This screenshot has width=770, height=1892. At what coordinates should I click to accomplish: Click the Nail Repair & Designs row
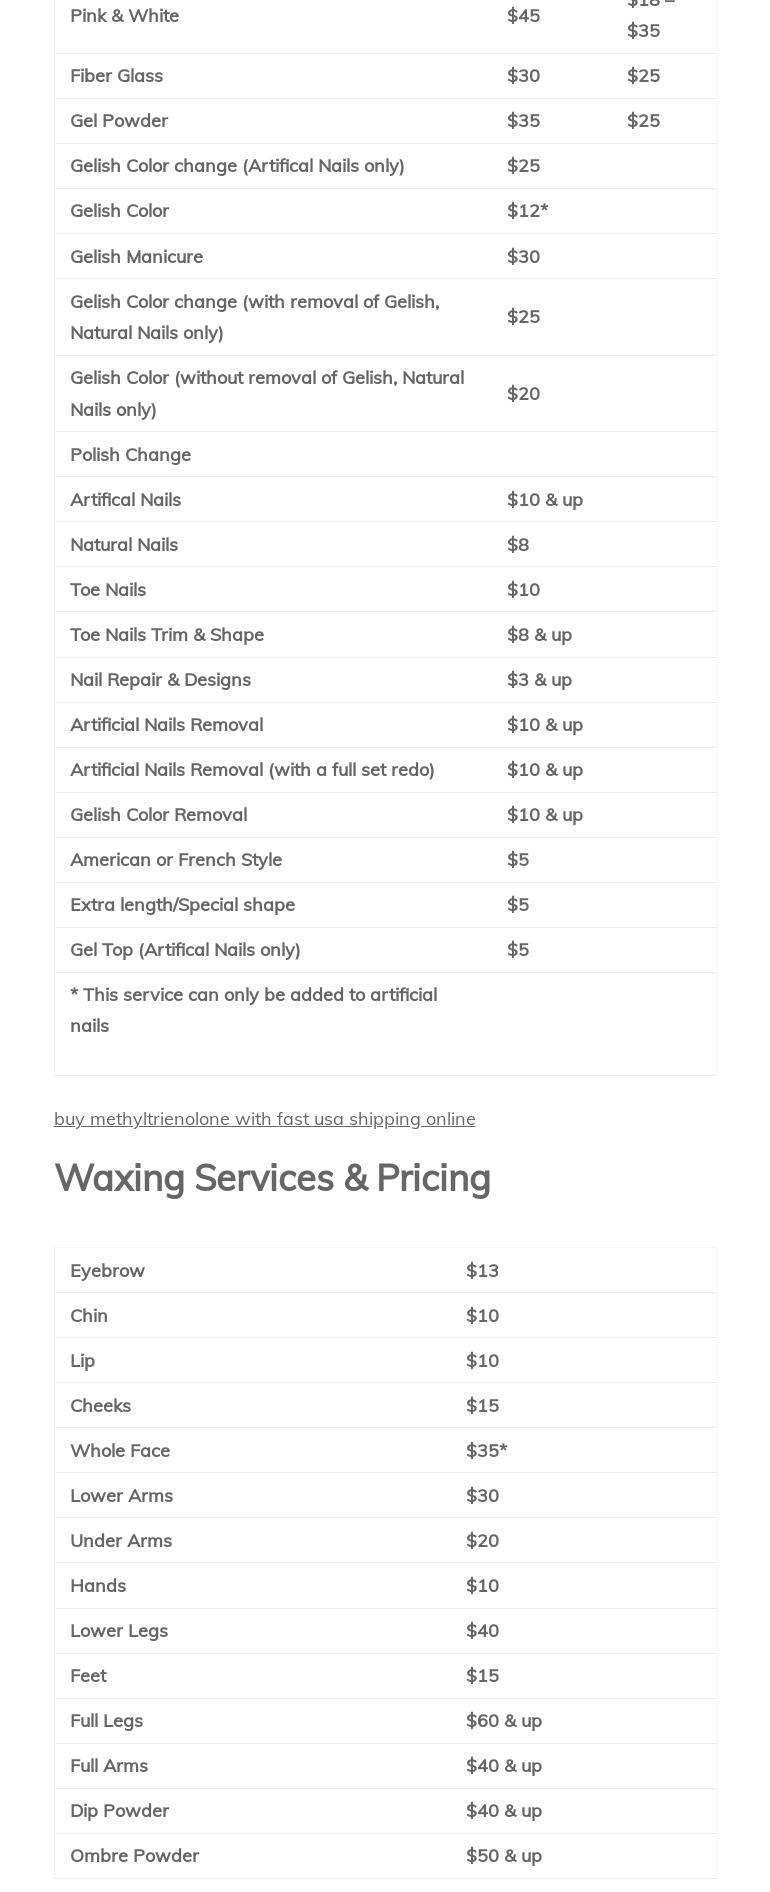click(160, 680)
